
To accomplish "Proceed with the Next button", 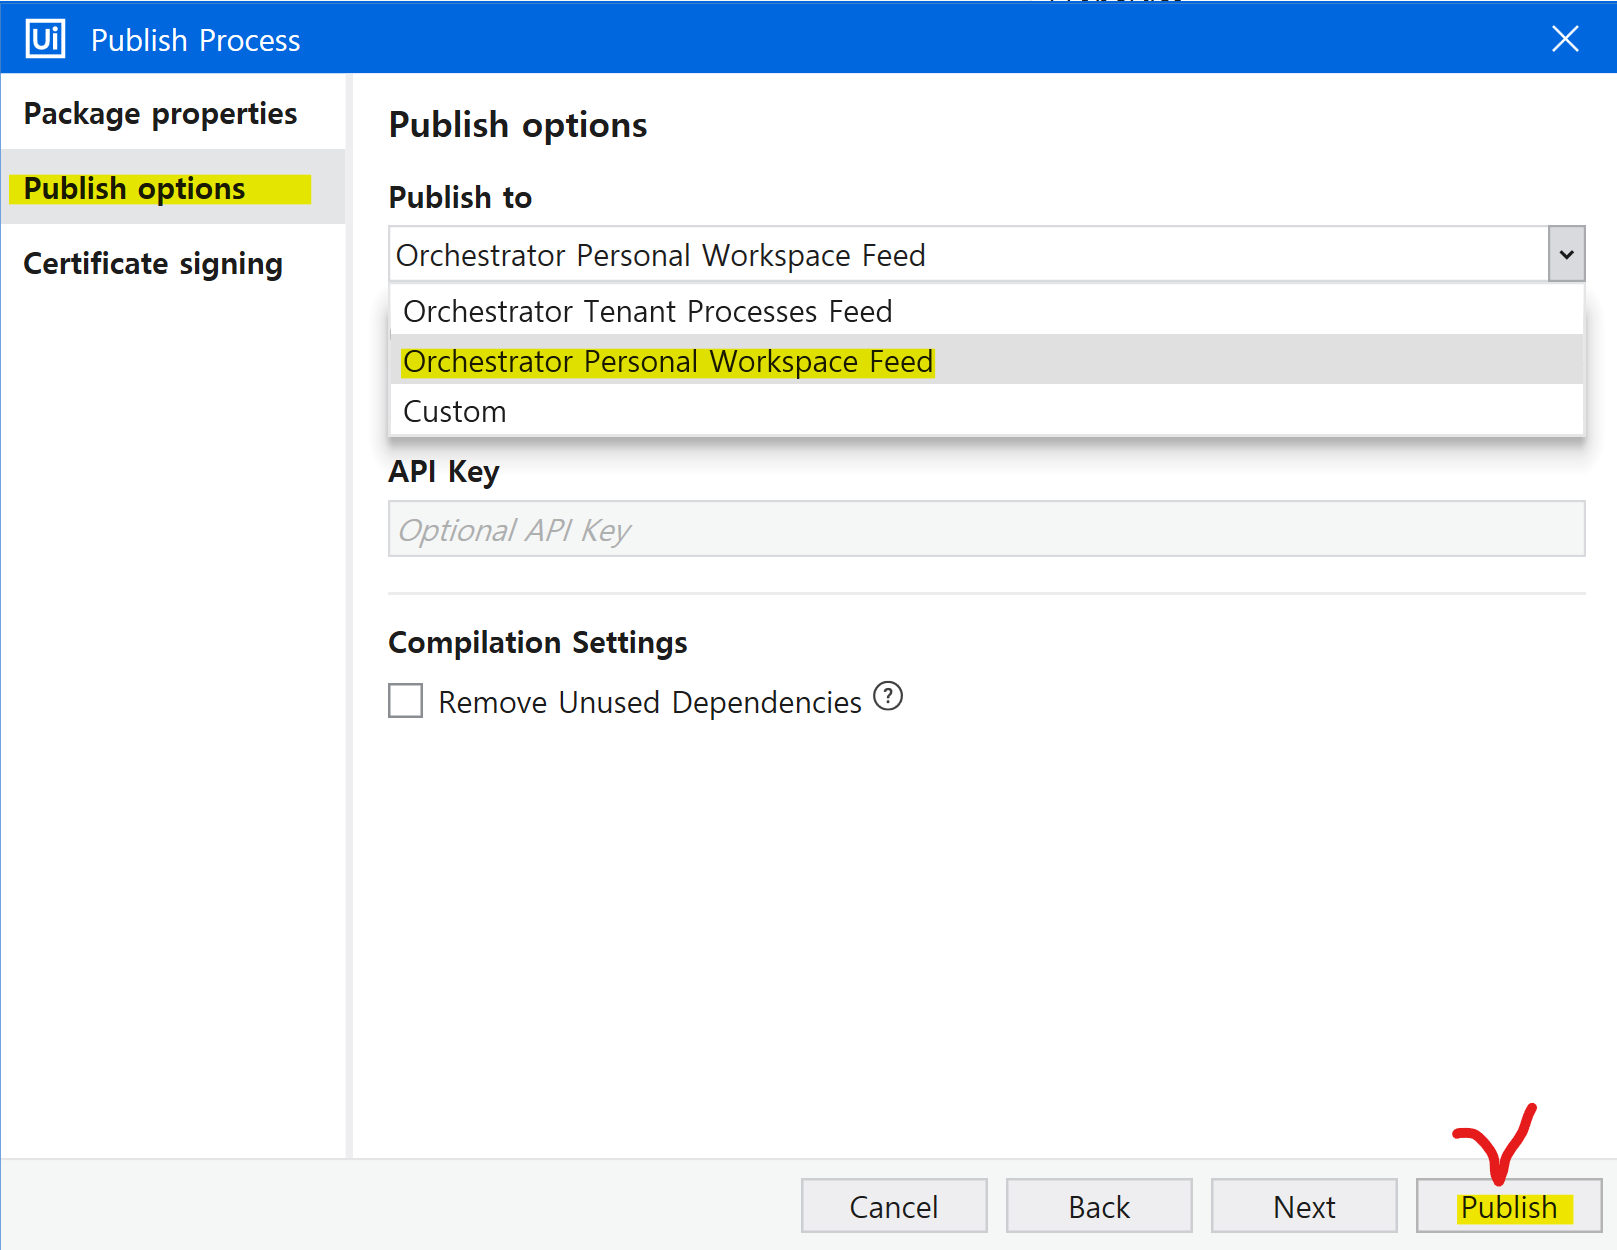I will point(1304,1206).
